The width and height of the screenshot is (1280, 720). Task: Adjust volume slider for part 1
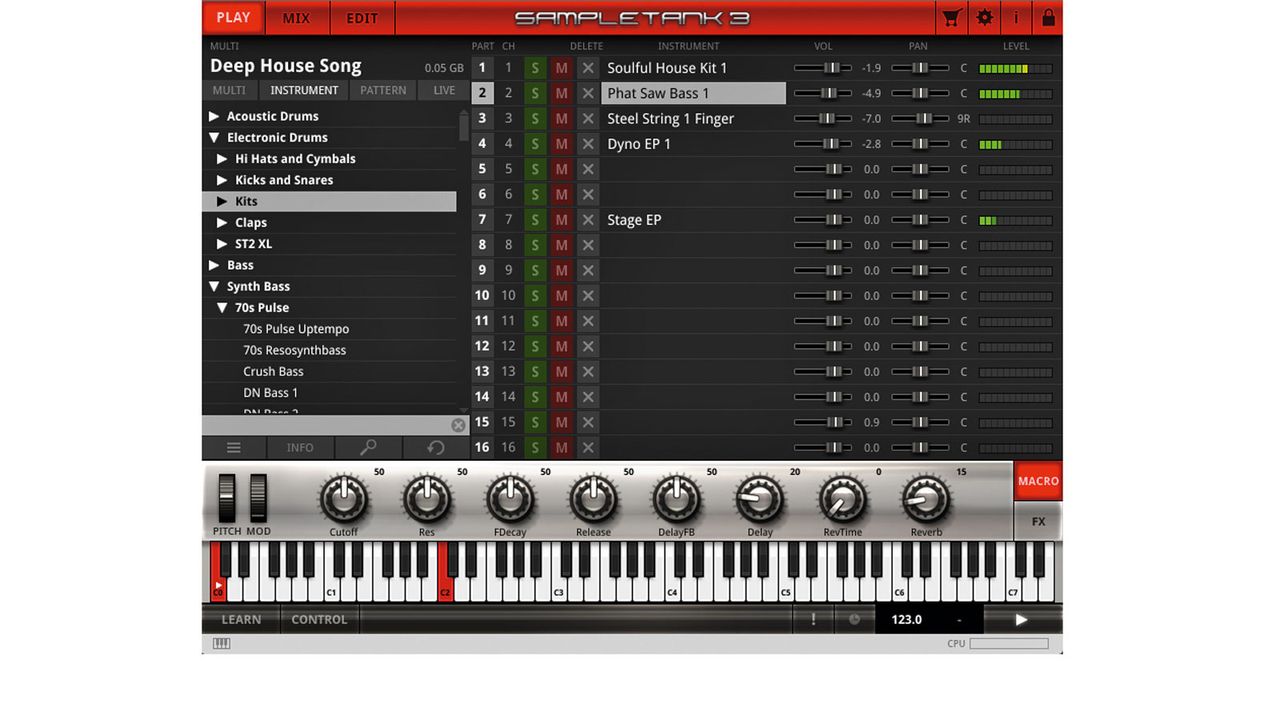click(x=823, y=68)
